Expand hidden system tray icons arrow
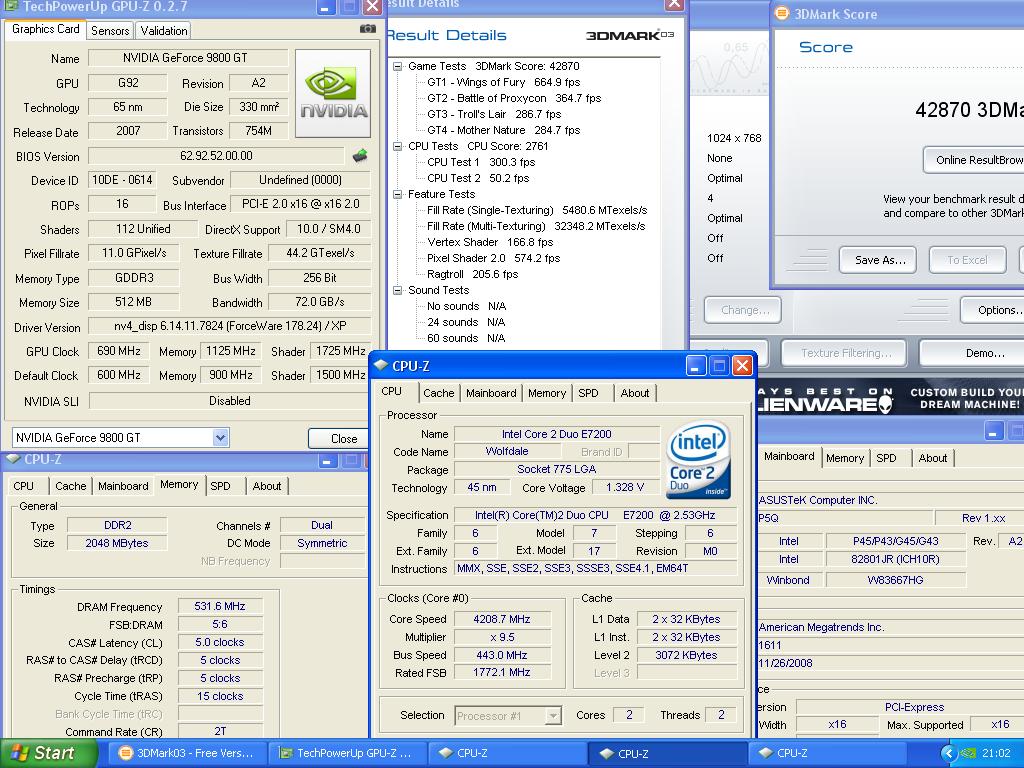The height and width of the screenshot is (768, 1024). pos(948,754)
